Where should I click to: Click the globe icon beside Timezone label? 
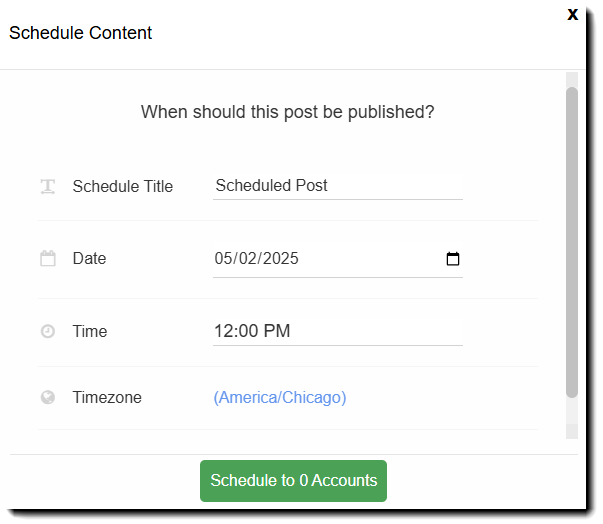tap(48, 397)
